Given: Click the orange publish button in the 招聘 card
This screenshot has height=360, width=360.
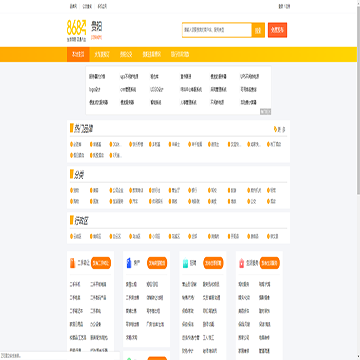Looking at the screenshot, I should tap(213, 263).
